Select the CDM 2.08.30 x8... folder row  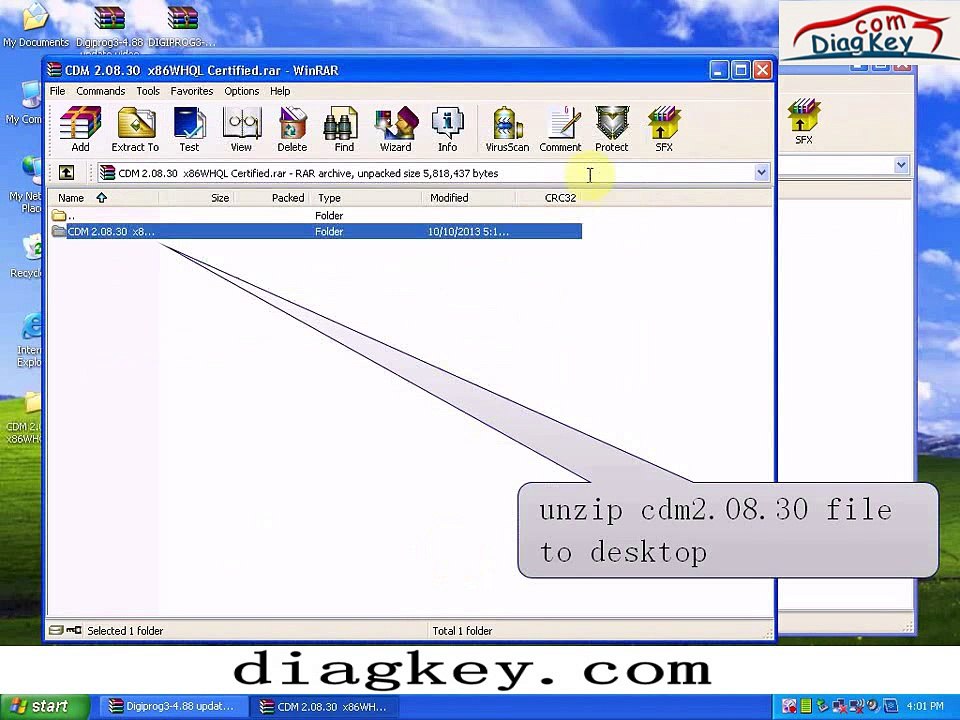coord(316,231)
